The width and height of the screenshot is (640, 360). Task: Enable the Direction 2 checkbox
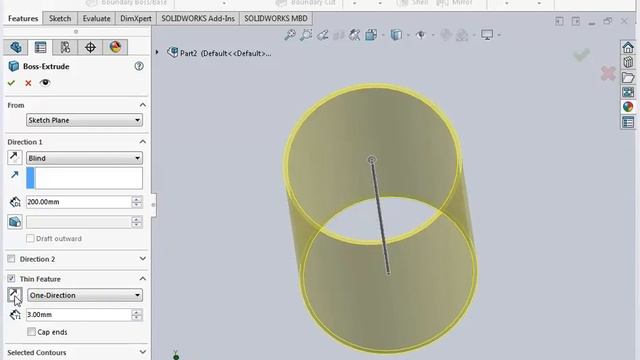11,259
